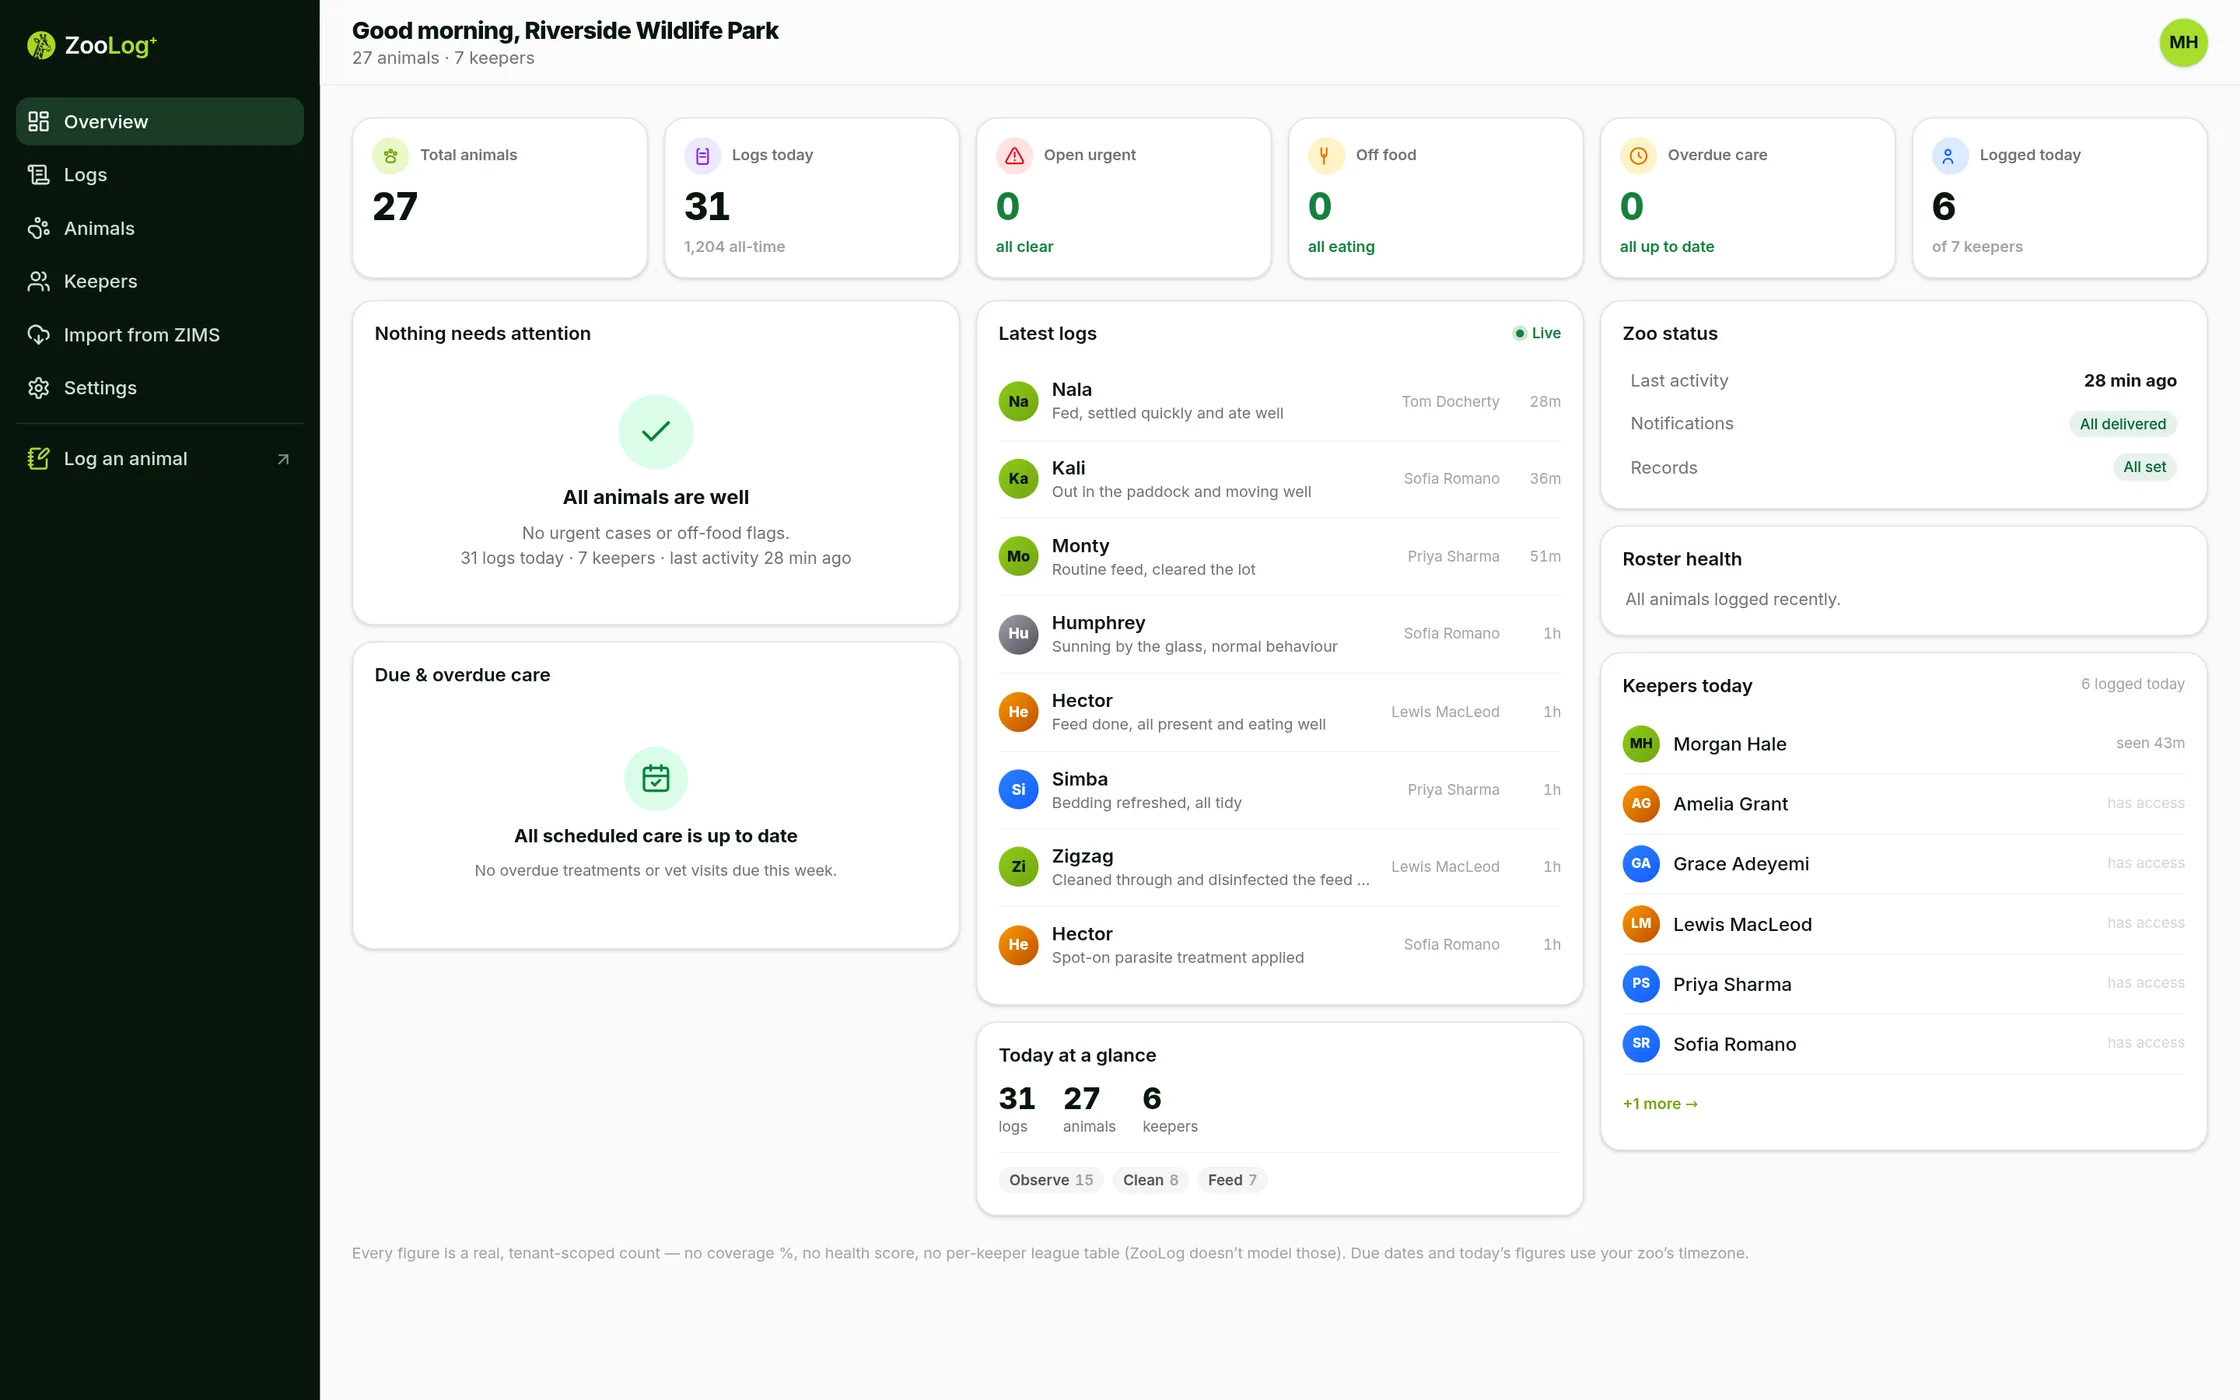
Task: Click Simba's blue Si avatar
Action: (x=1018, y=790)
